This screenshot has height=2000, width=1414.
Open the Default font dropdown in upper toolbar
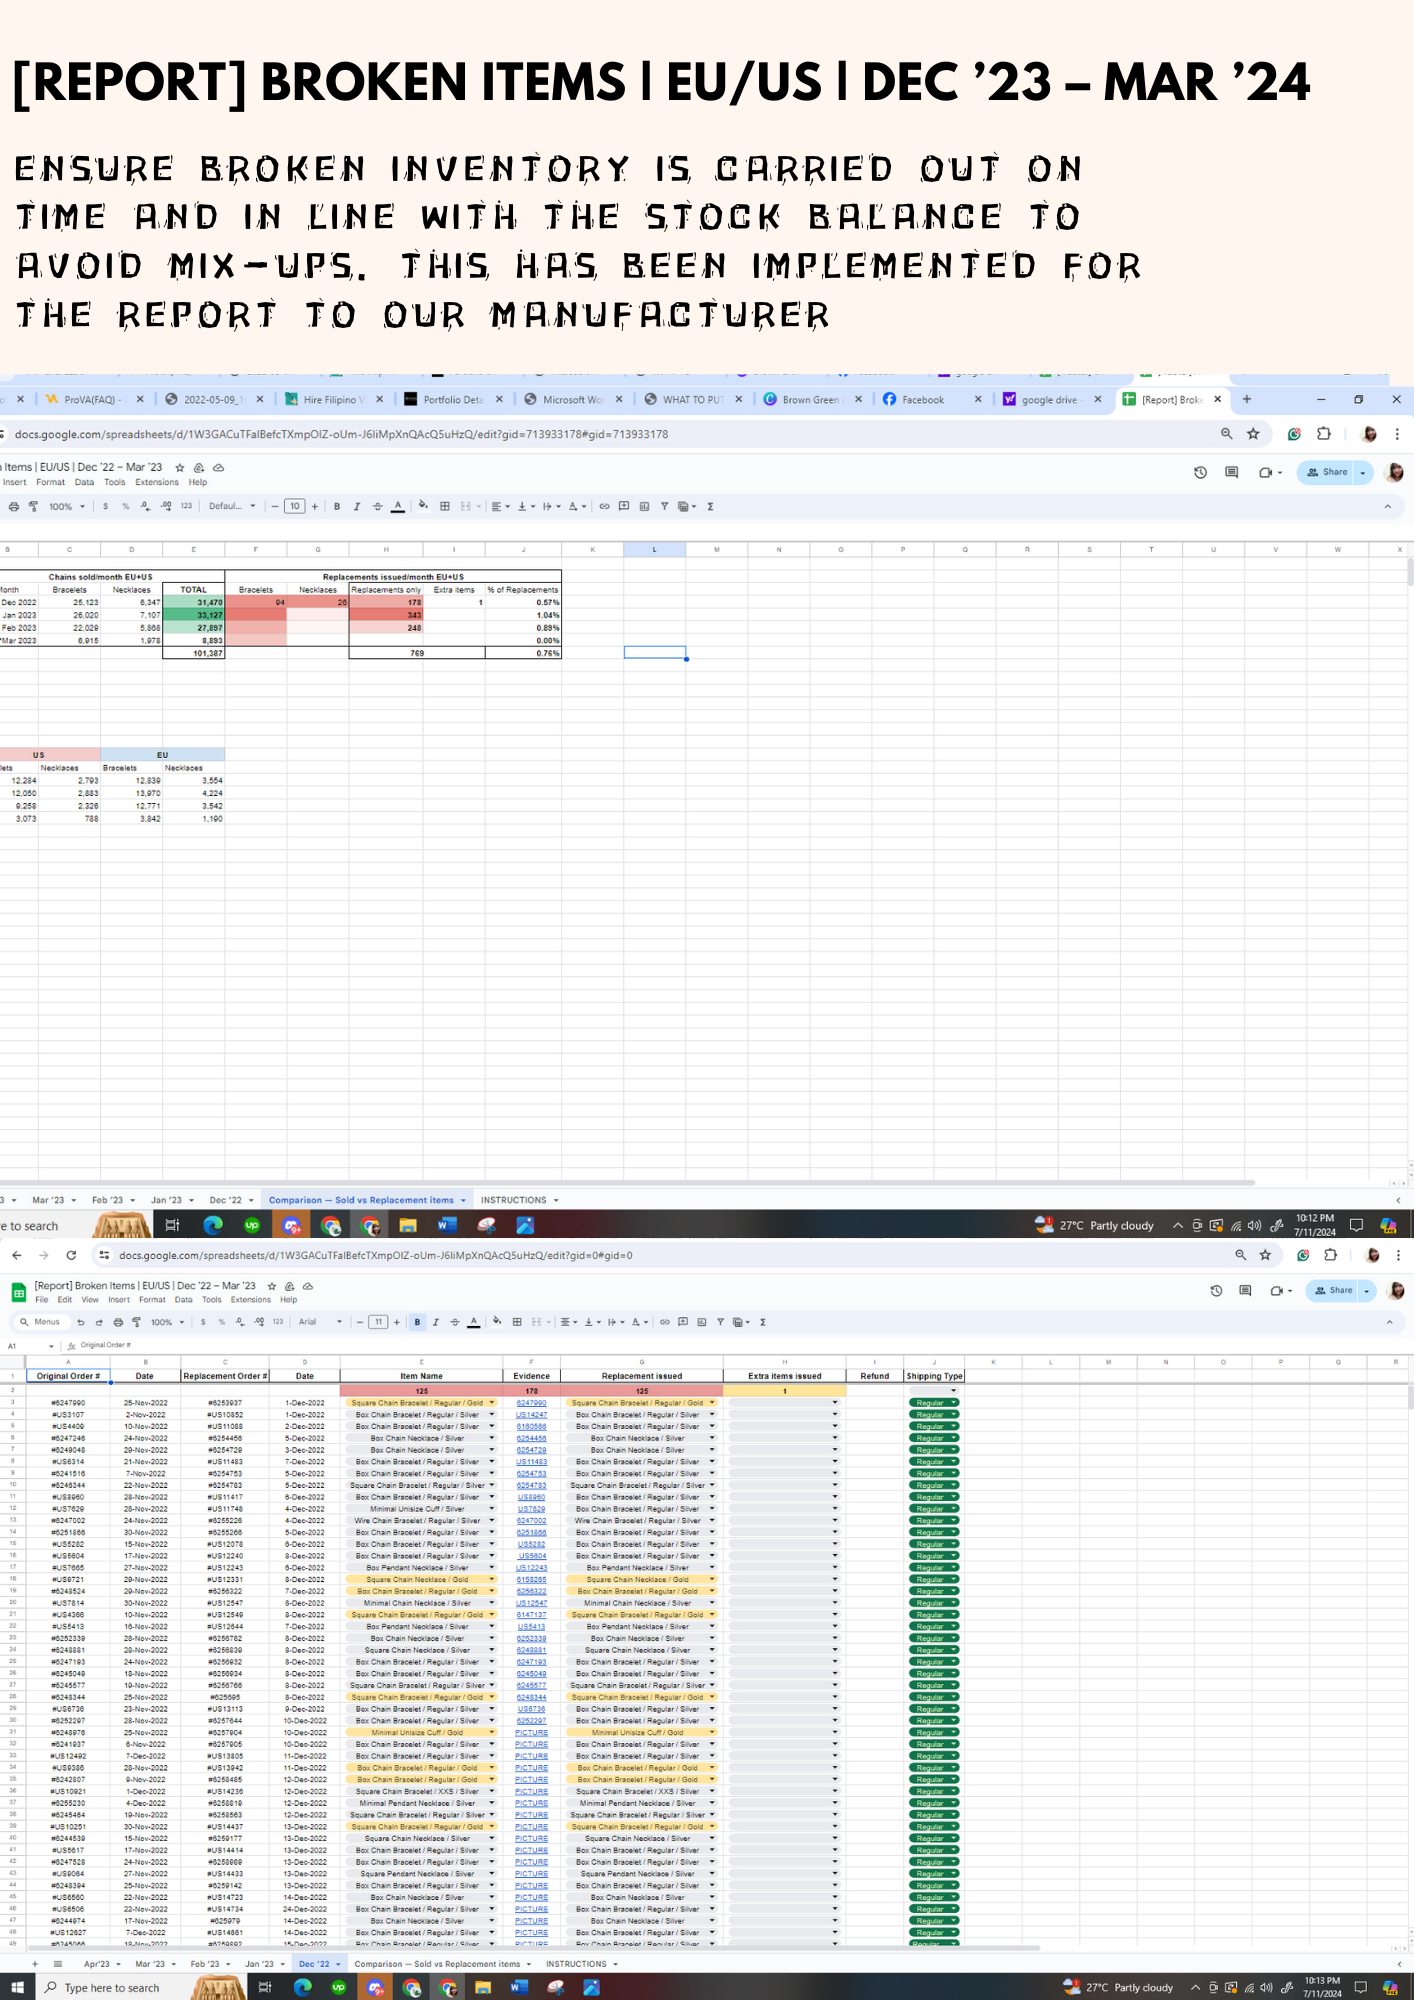(232, 507)
